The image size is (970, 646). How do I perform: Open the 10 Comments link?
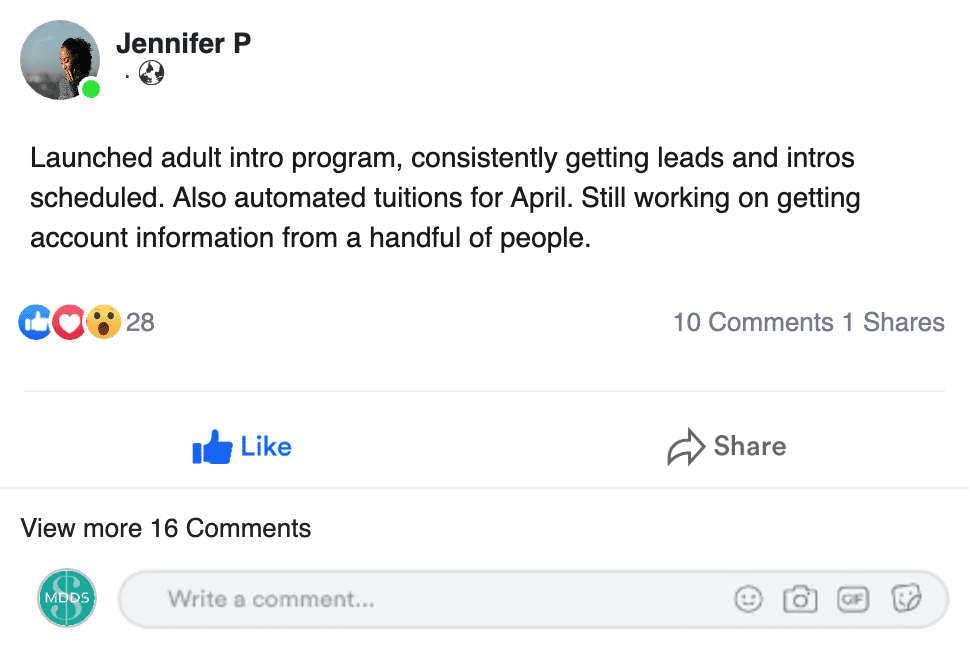point(753,322)
